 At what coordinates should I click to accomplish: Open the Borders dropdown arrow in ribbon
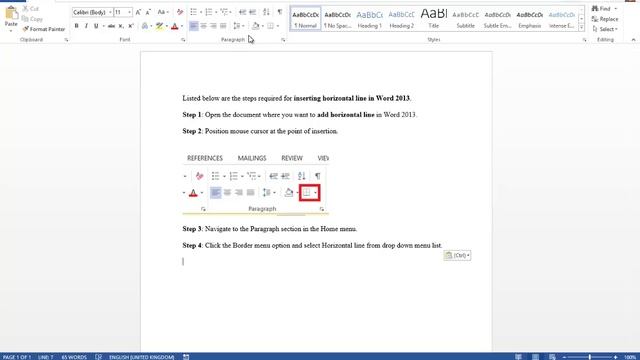coord(278,26)
